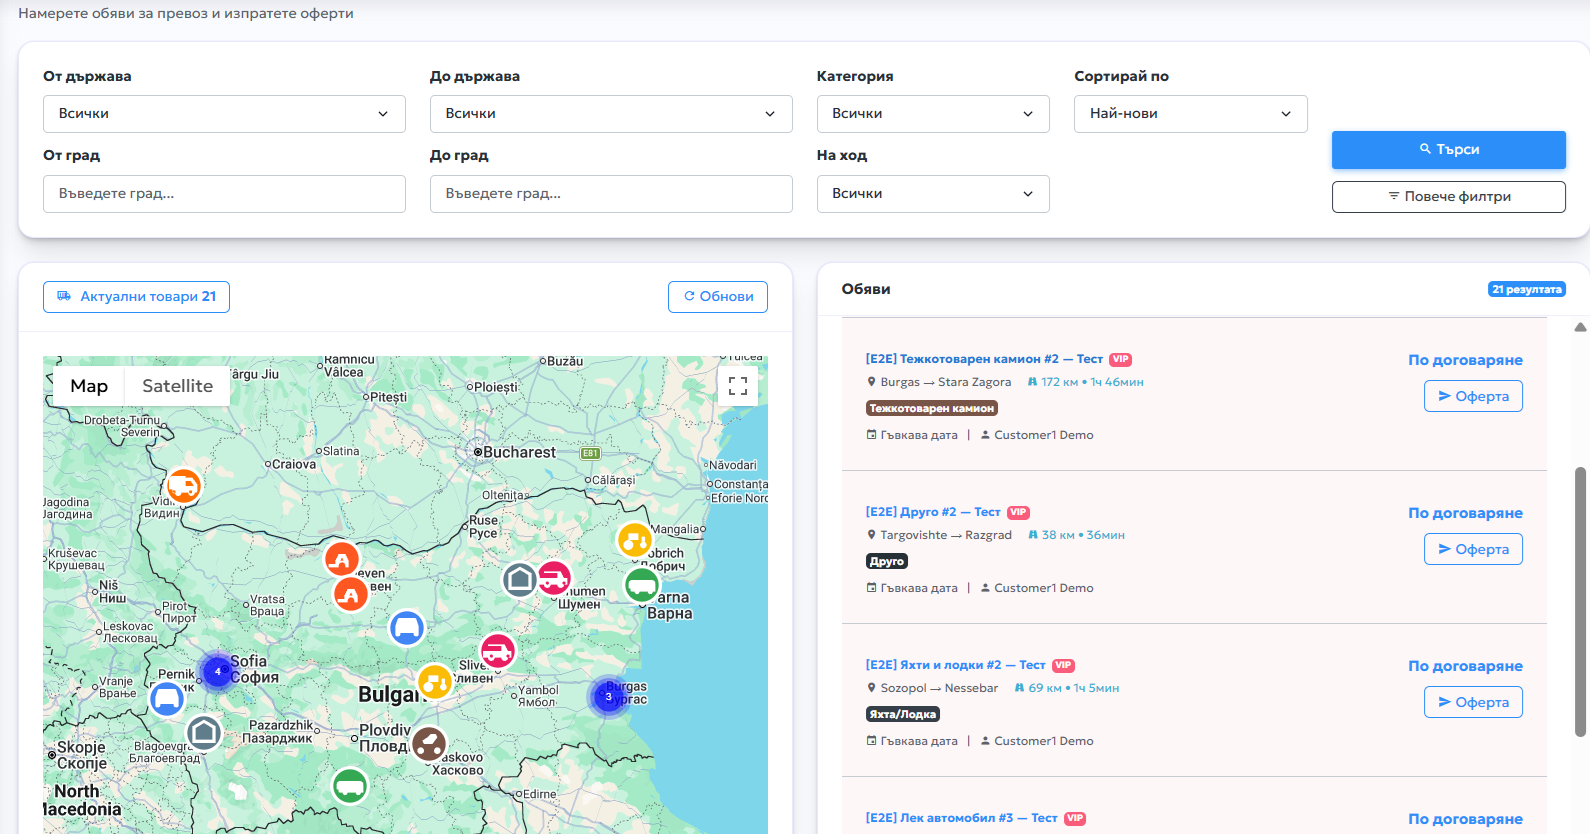The height and width of the screenshot is (834, 1590).
Task: Open the brown marker near Haskovo
Action: point(429,744)
